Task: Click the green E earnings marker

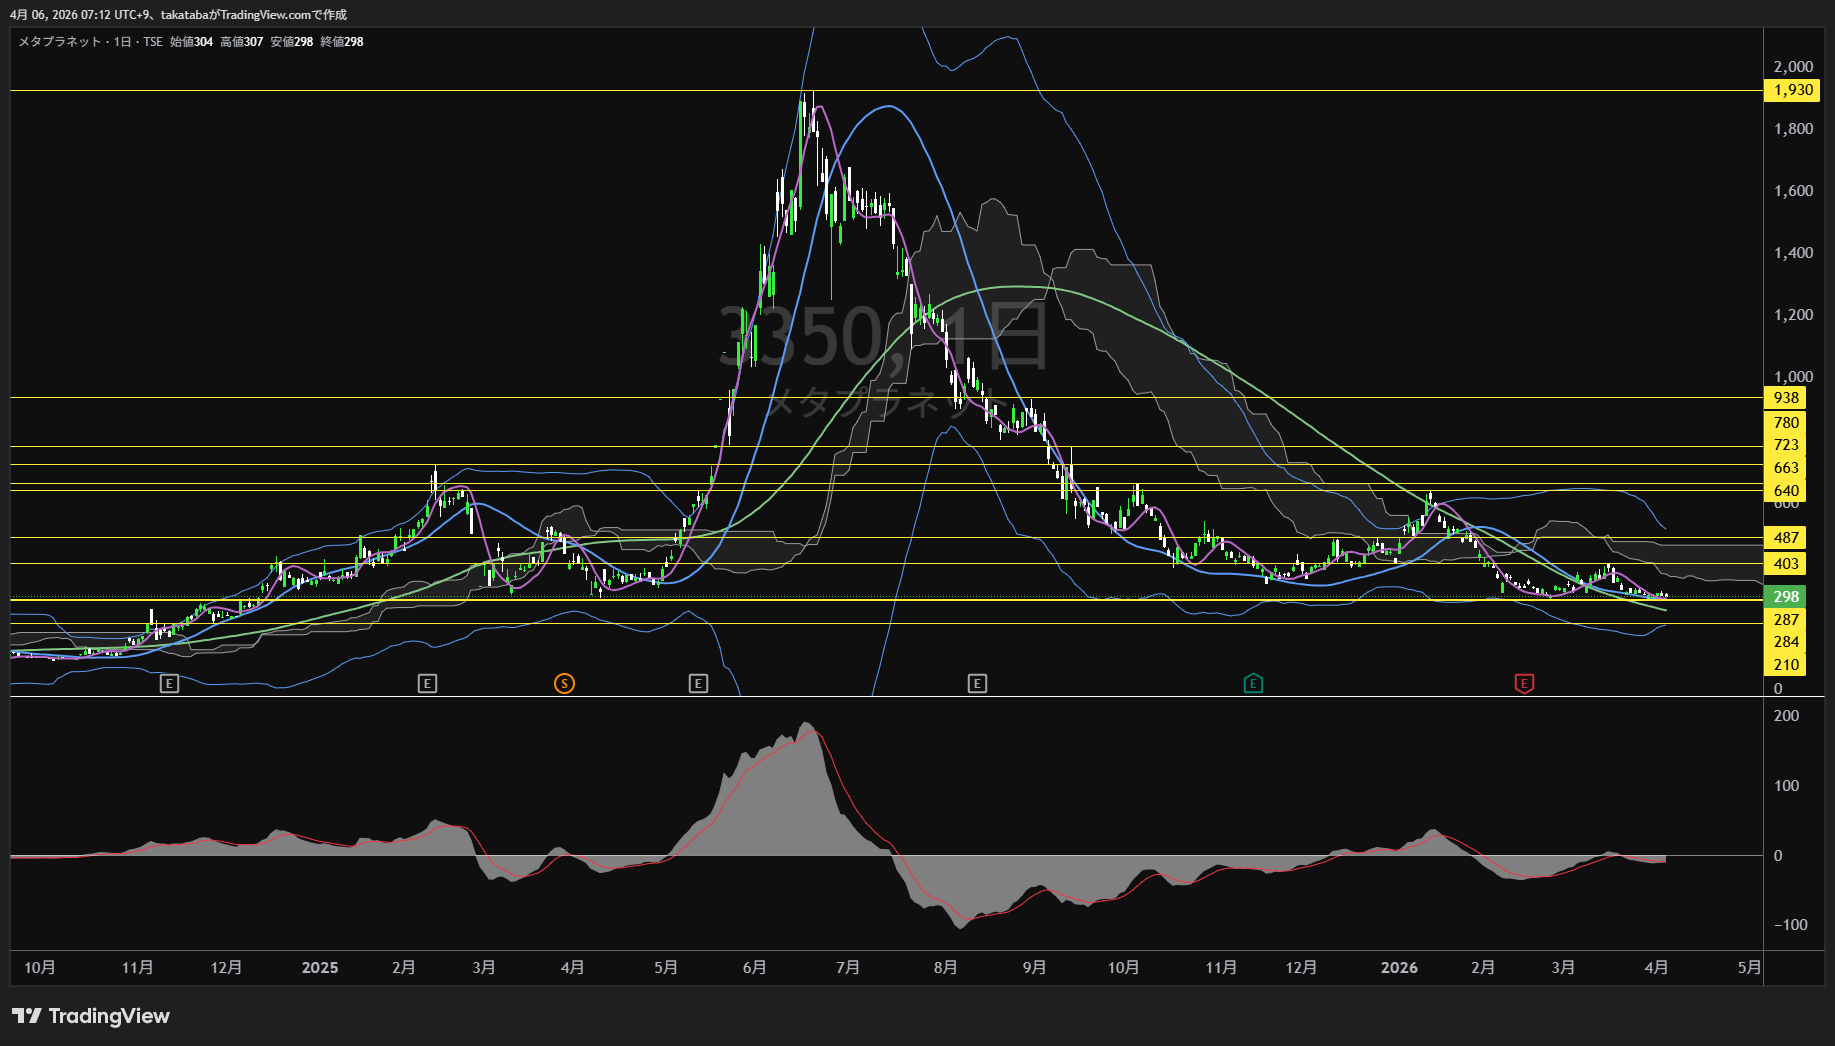Action: click(1253, 684)
